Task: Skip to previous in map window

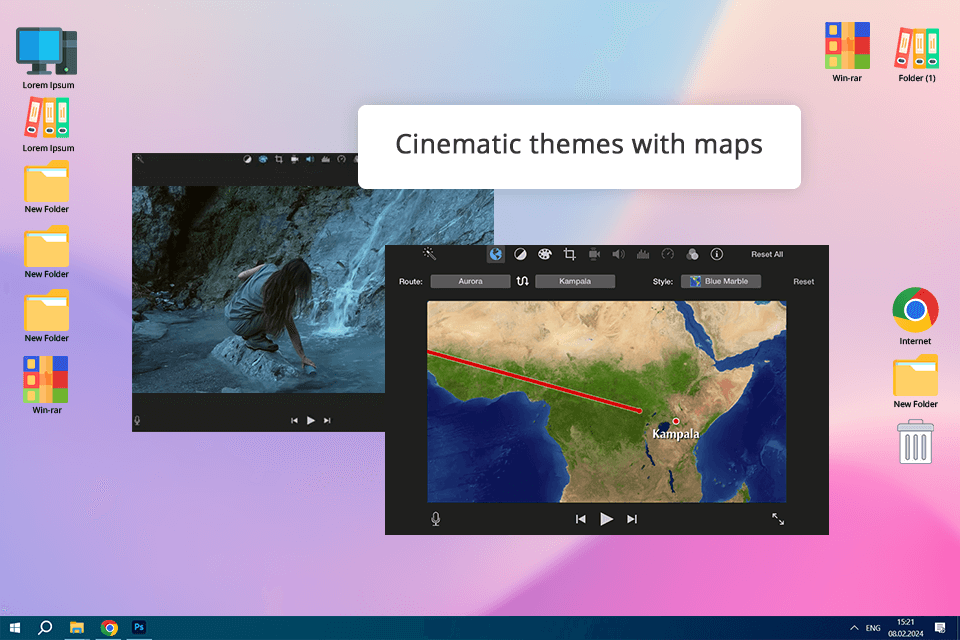Action: pos(580,519)
